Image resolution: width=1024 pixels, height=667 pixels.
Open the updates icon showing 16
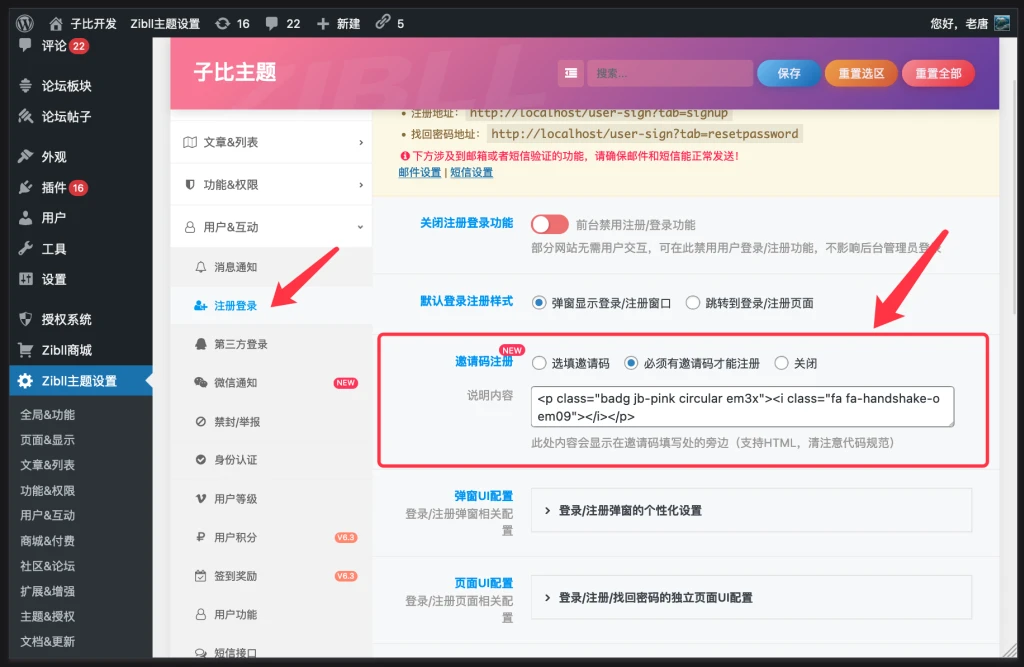click(221, 23)
